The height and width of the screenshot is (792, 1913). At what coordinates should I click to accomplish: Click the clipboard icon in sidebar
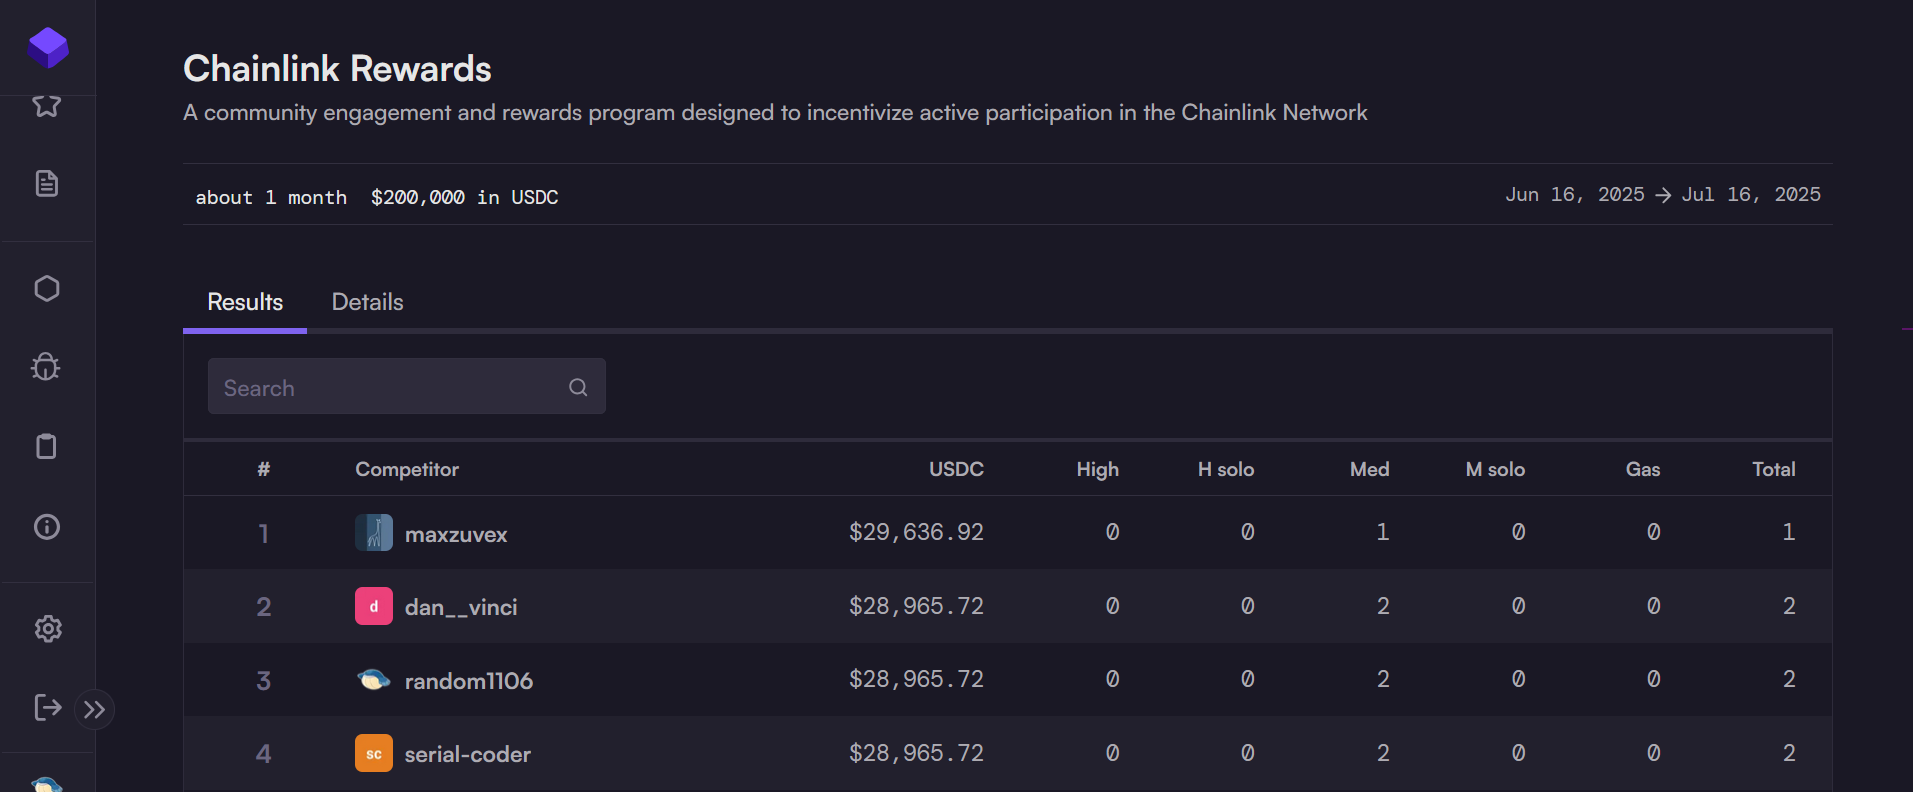[46, 446]
